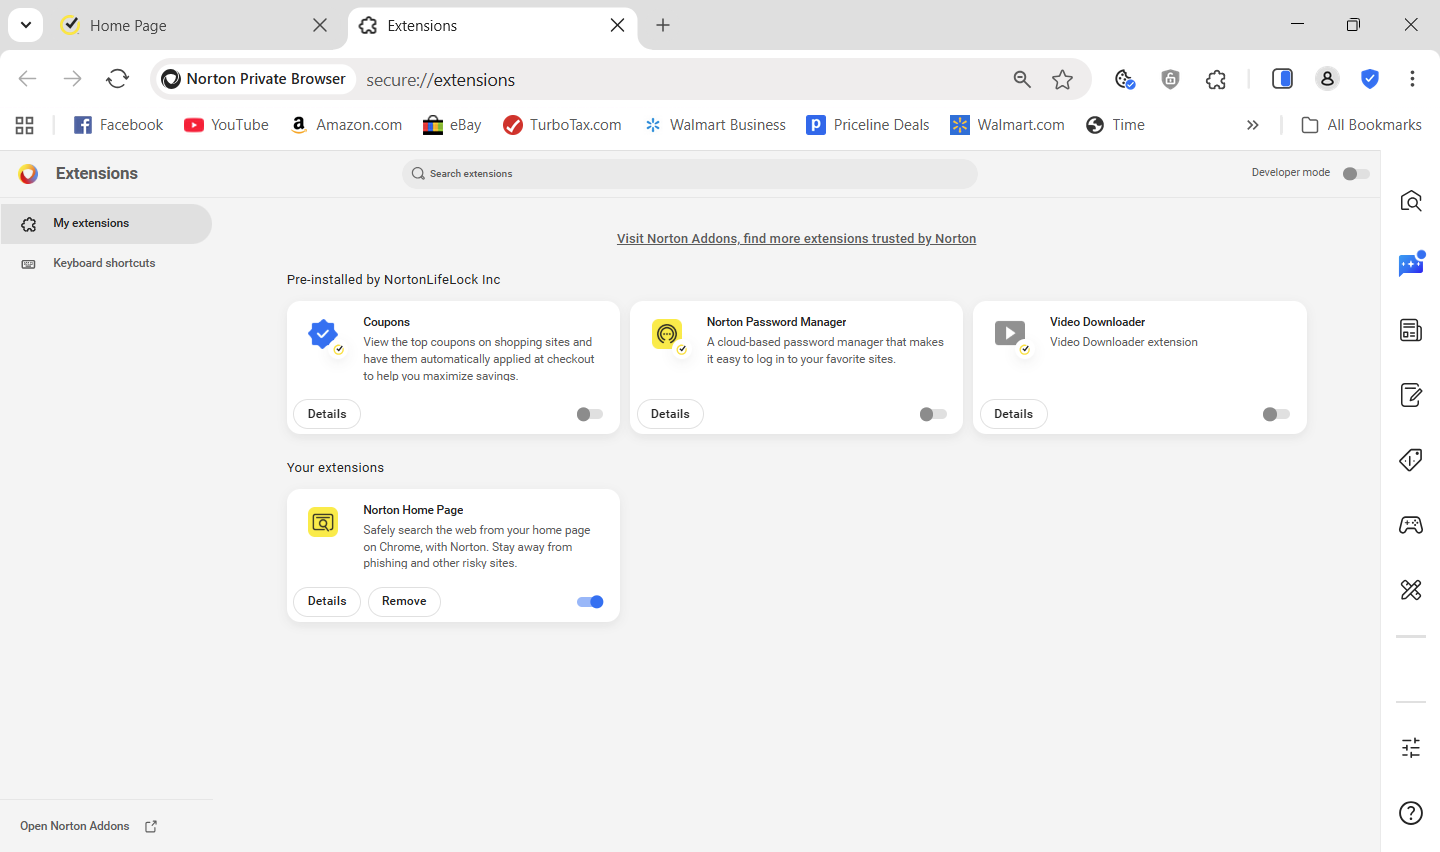Open the YouTube bookmark
1440x852 pixels.
click(227, 125)
